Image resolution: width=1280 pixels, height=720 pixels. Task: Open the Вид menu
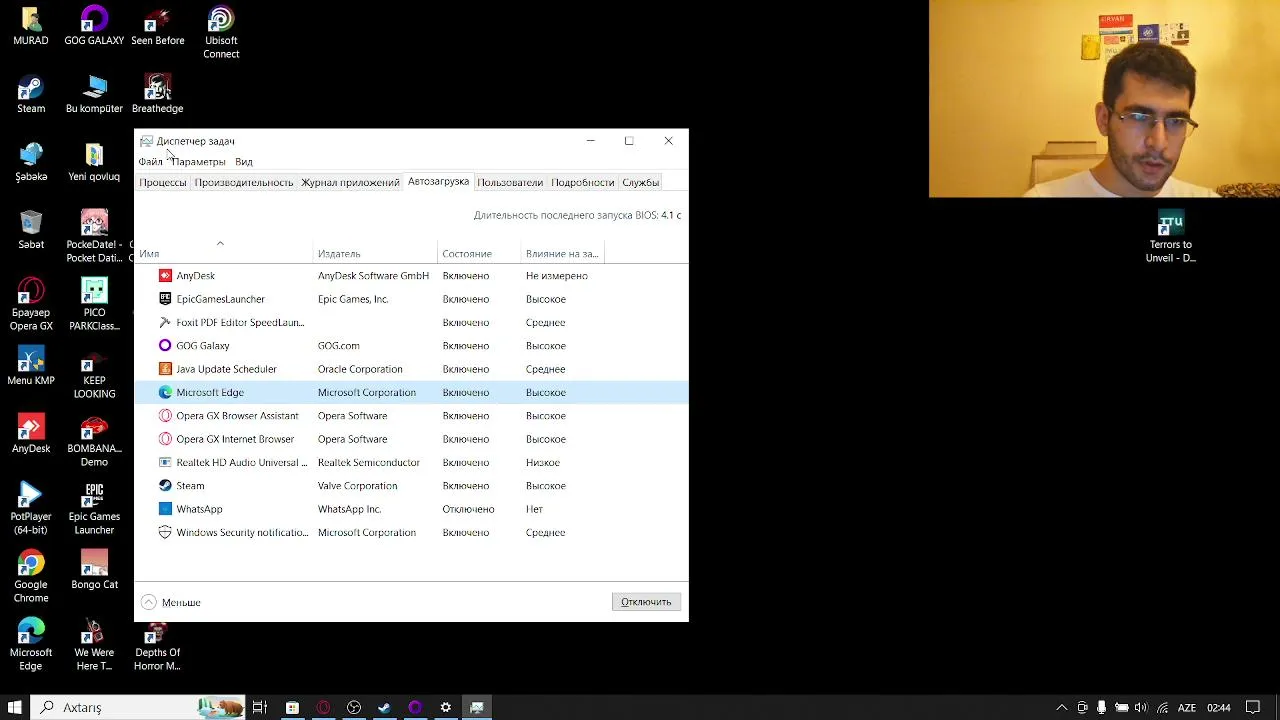(244, 161)
